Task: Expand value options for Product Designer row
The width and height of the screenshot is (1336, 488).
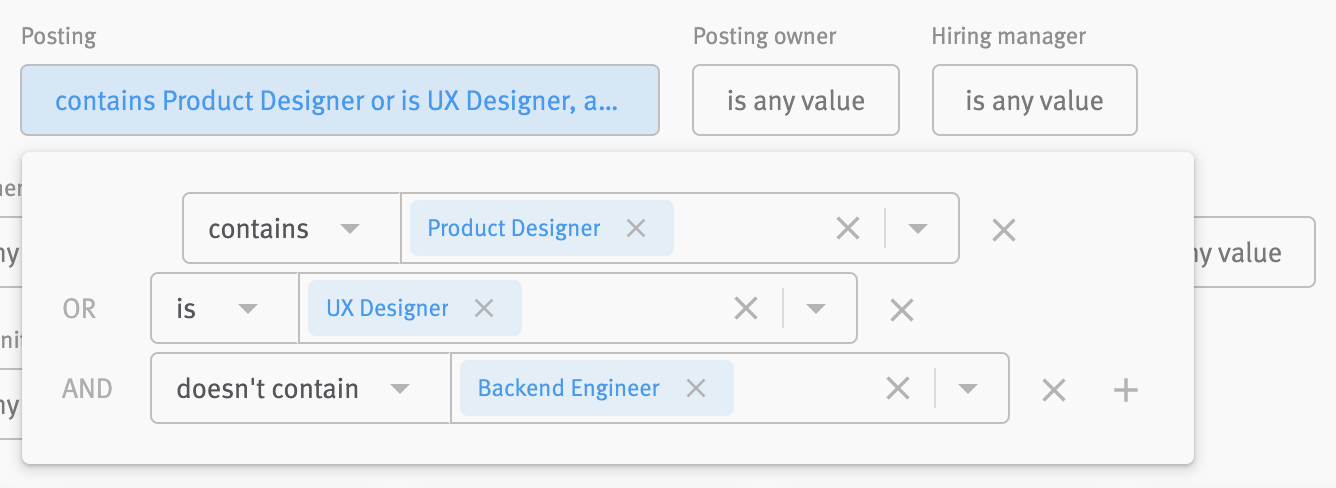Action: (x=918, y=228)
